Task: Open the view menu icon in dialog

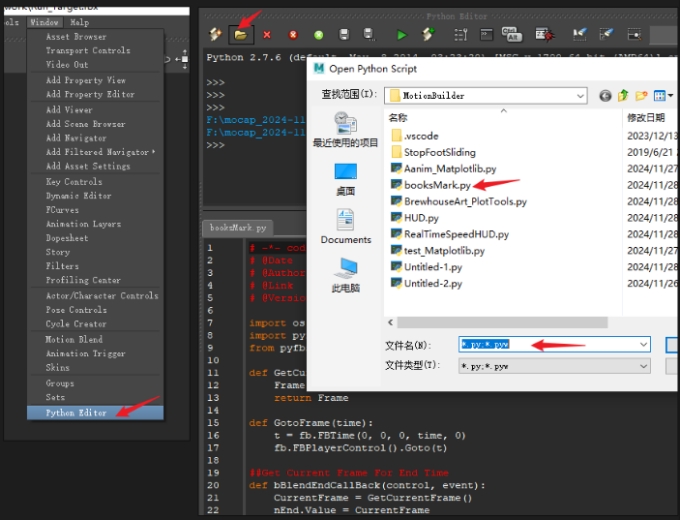Action: click(x=662, y=96)
